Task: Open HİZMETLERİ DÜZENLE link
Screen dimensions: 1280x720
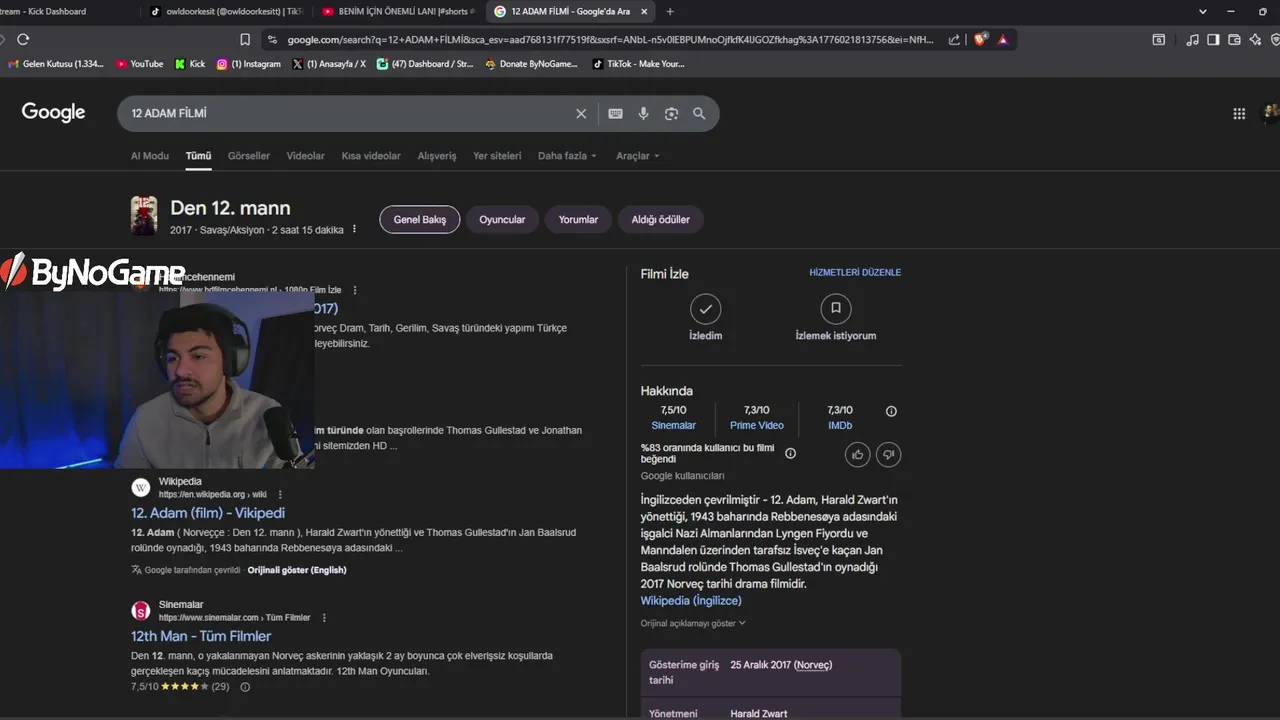Action: coord(855,272)
